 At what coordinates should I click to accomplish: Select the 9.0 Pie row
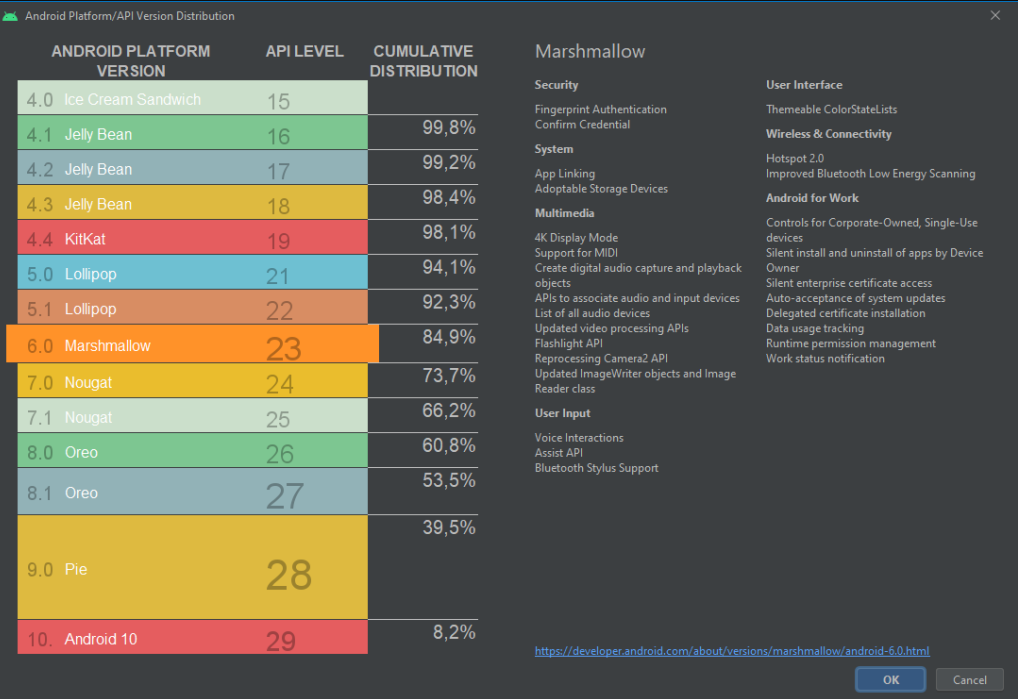click(x=192, y=568)
